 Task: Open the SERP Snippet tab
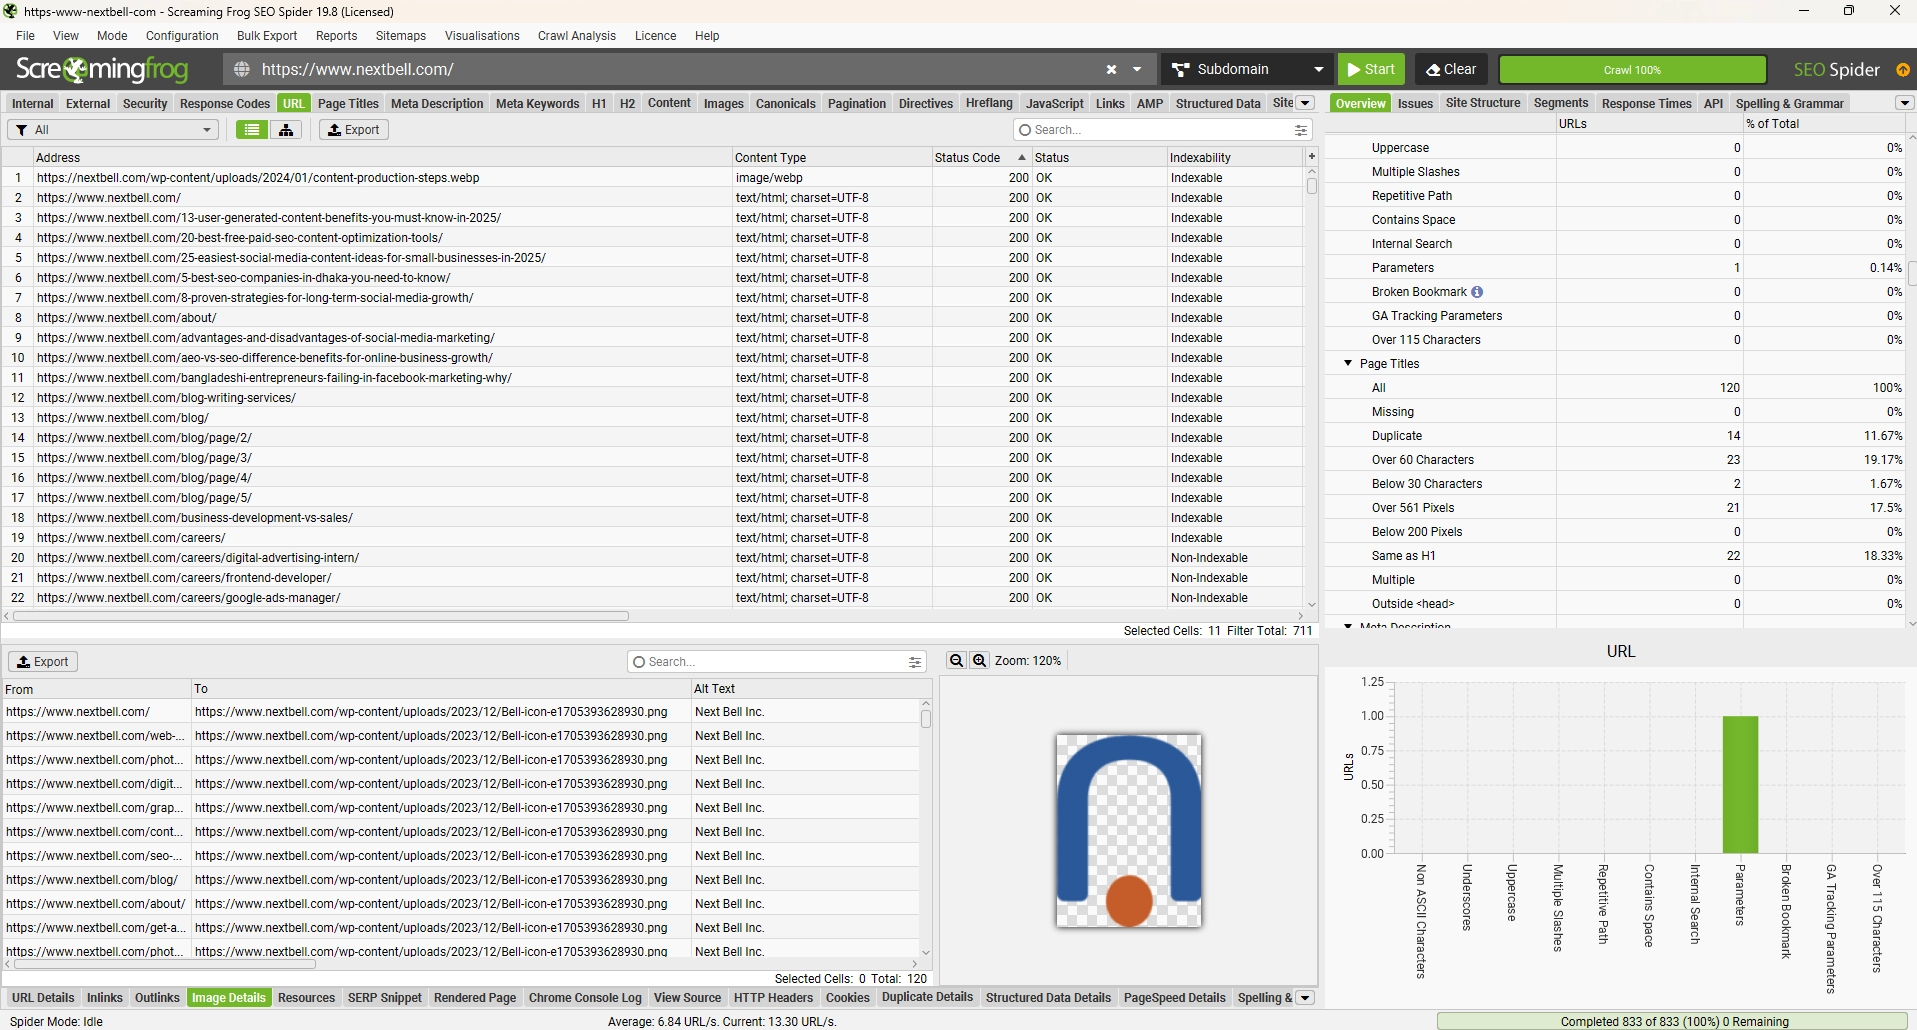pos(384,998)
